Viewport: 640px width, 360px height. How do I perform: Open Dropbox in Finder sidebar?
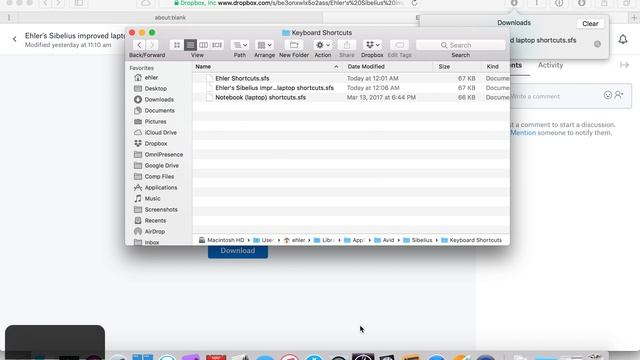[156, 144]
